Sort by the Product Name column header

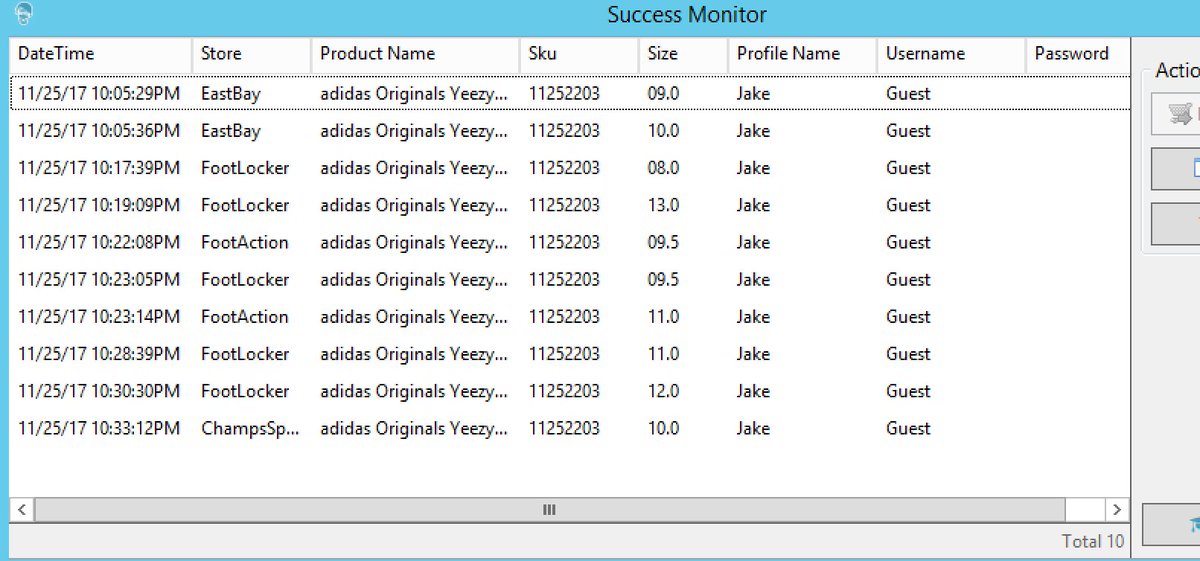pyautogui.click(x=415, y=54)
